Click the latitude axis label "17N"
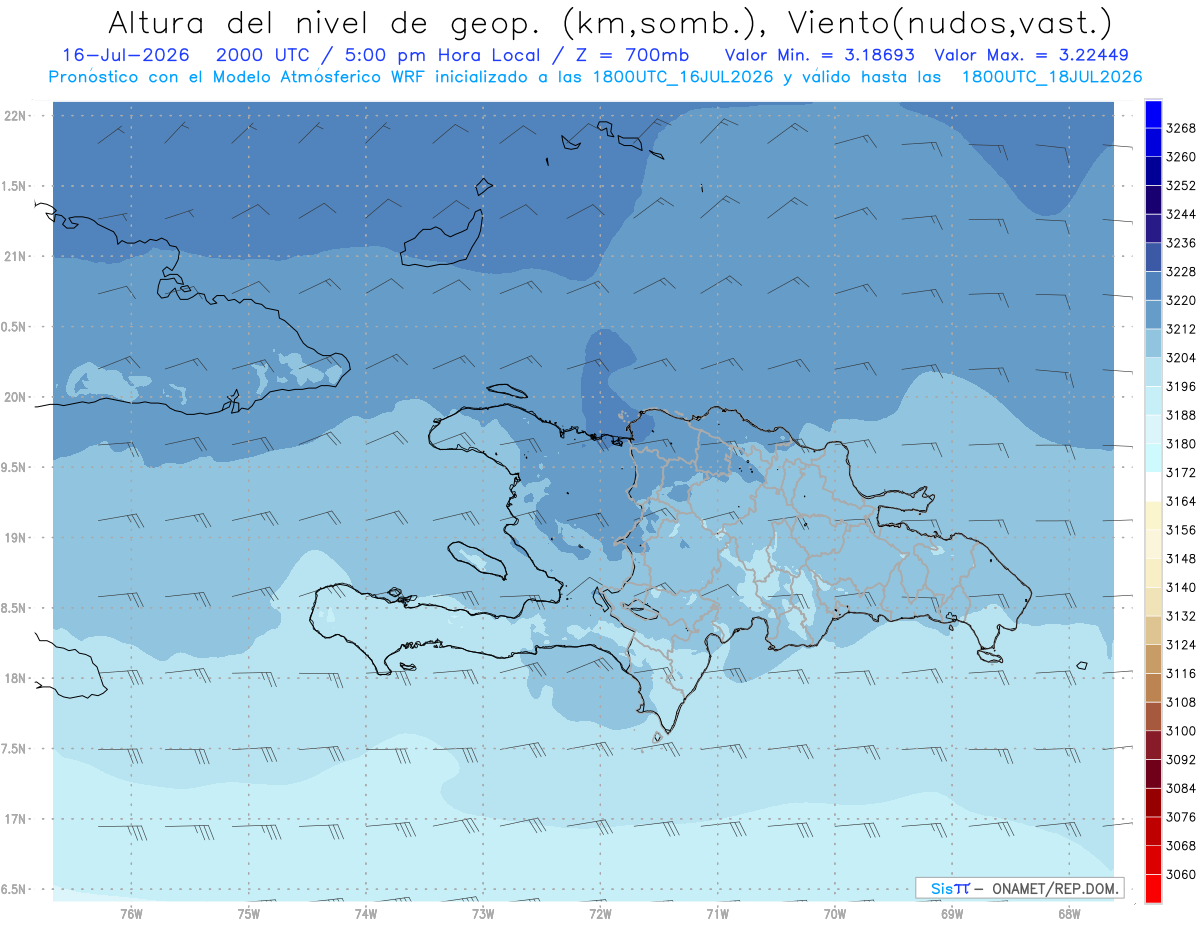 [15, 819]
